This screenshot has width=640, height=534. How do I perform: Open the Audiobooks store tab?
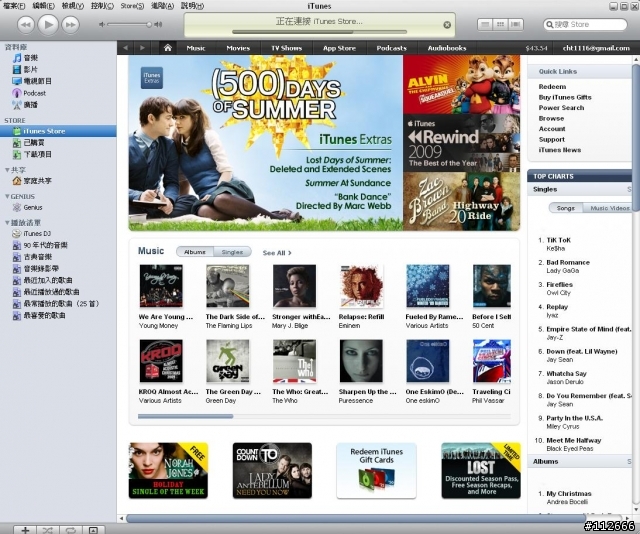point(447,48)
